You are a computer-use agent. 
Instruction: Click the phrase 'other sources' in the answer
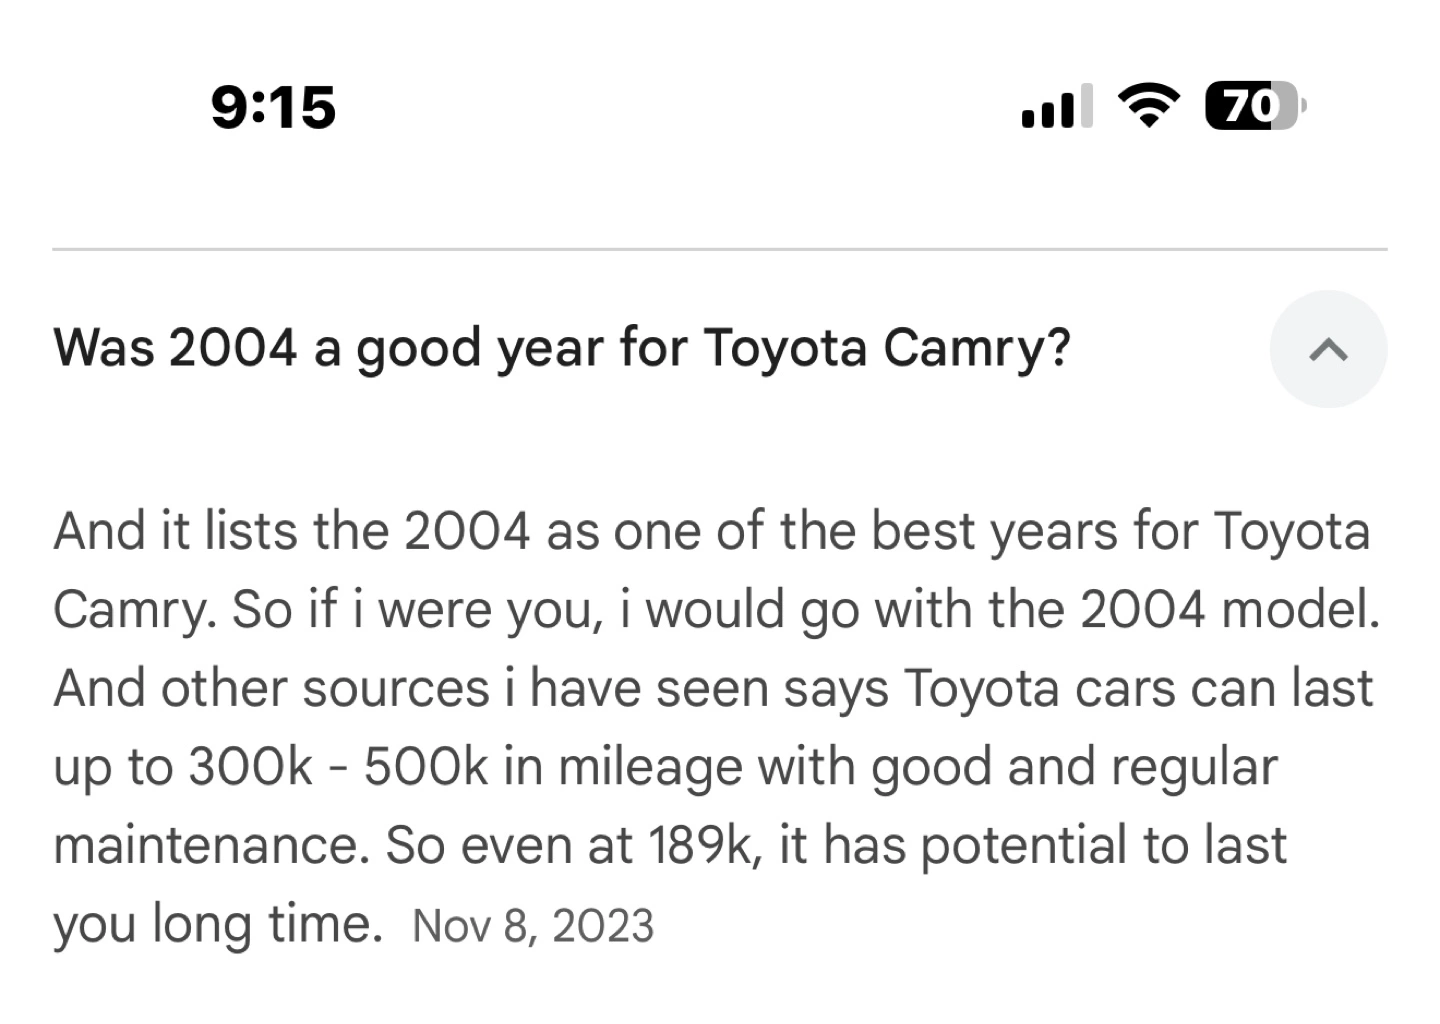pos(324,688)
